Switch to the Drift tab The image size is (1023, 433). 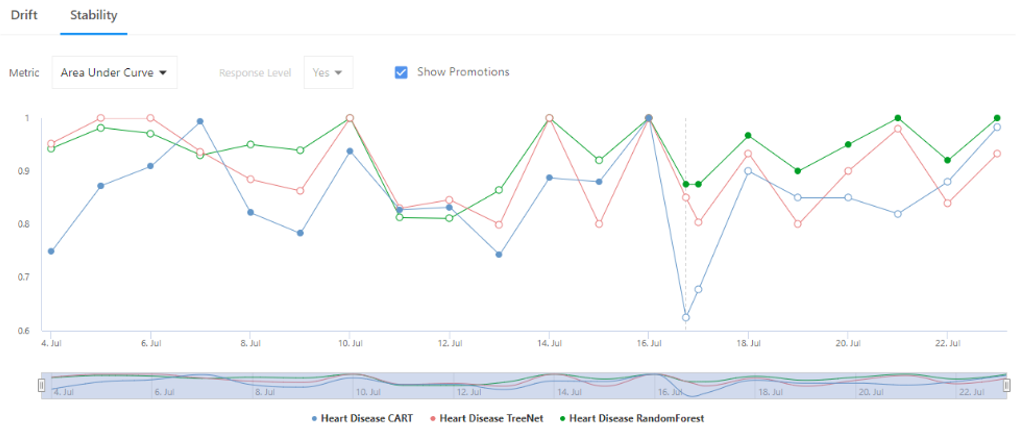pyautogui.click(x=23, y=15)
